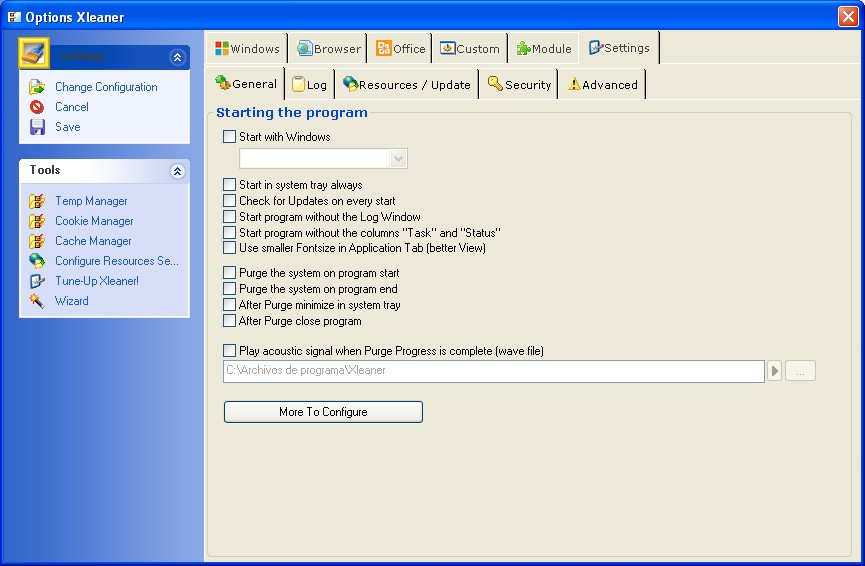Click the Log subtab notepad icon
This screenshot has width=865, height=566.
(298, 84)
